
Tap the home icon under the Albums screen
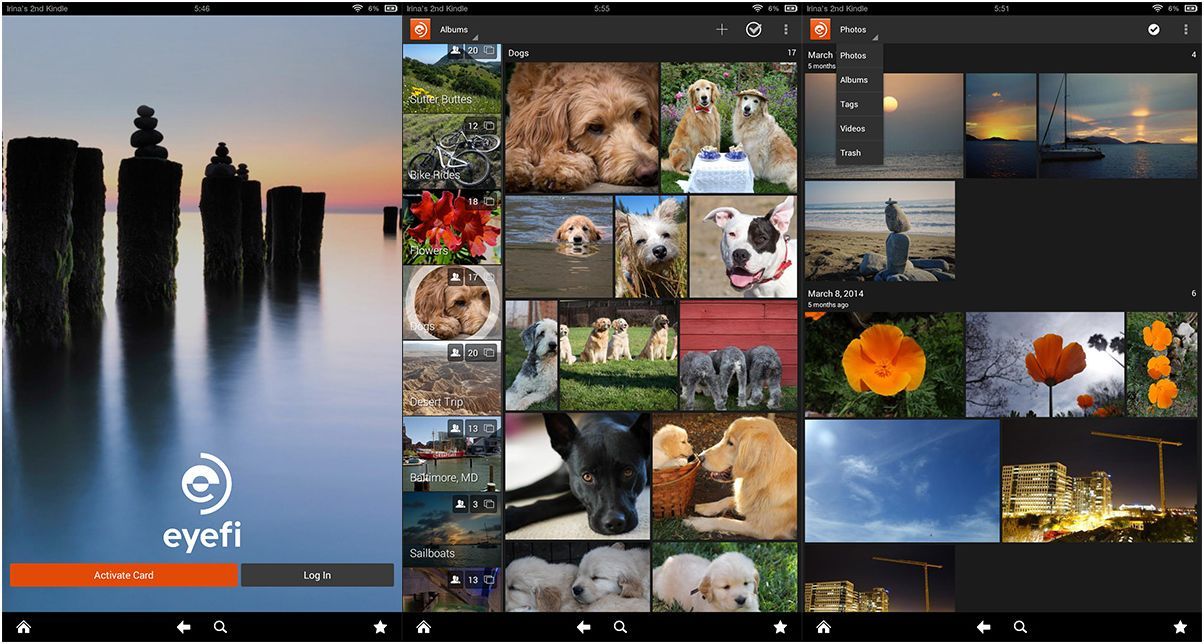[423, 627]
